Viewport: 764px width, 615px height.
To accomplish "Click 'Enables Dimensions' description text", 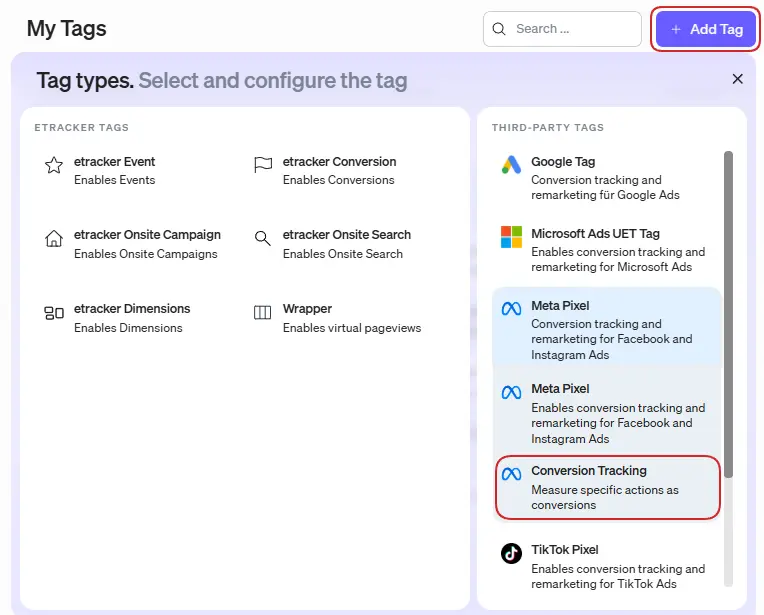I will click(128, 328).
